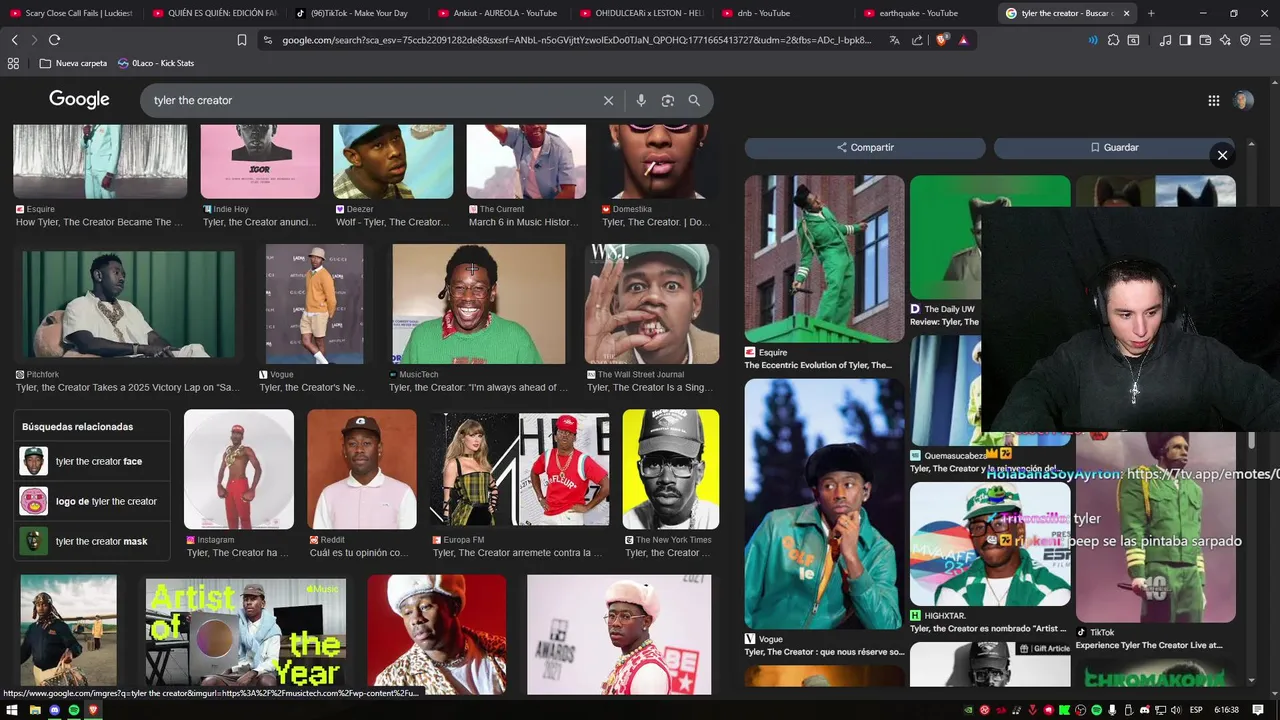The height and width of the screenshot is (720, 1280).
Task: Open the Vogue teal jacket image in the panel
Action: (x=824, y=503)
